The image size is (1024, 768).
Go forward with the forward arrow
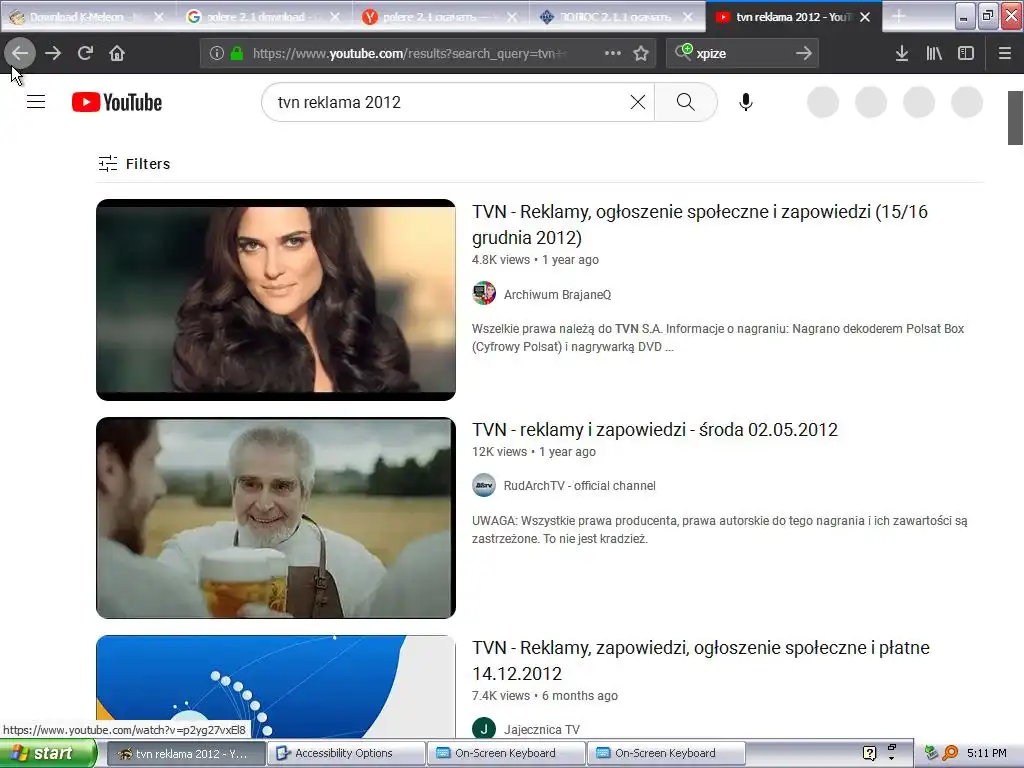click(53, 53)
